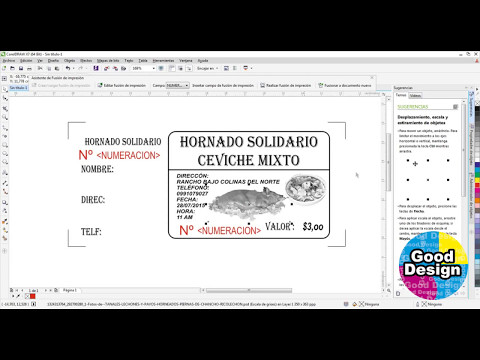The height and width of the screenshot is (360, 480).
Task: Click the Cut scissors icon
Action: click(x=40, y=68)
